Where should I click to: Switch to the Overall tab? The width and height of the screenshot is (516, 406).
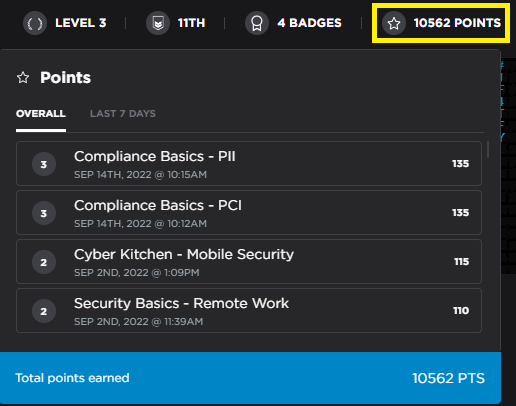click(x=41, y=114)
